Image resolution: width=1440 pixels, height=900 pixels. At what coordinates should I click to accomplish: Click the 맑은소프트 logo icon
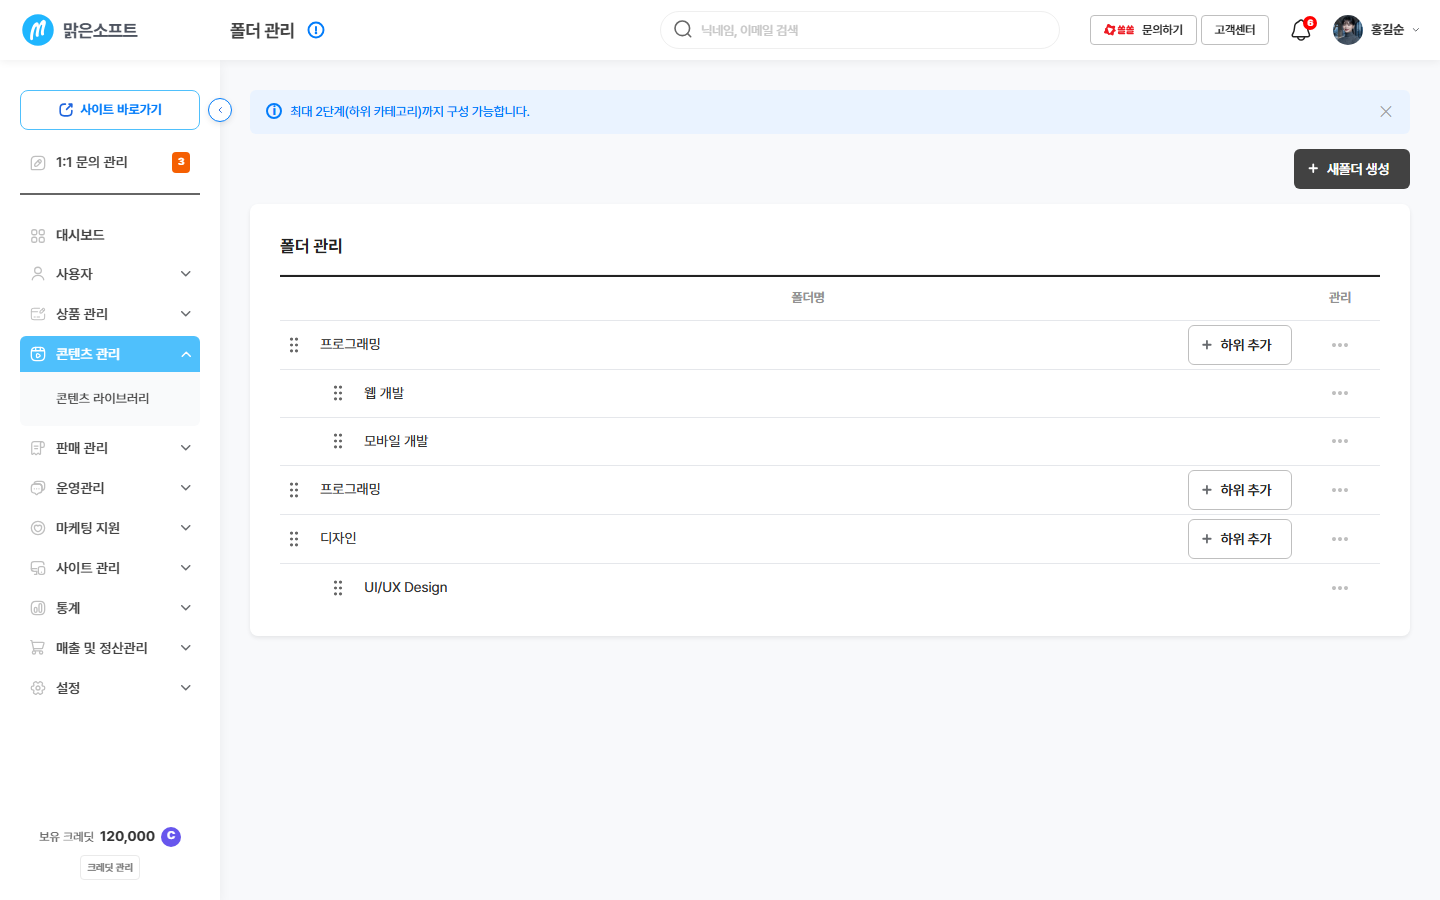click(x=38, y=30)
